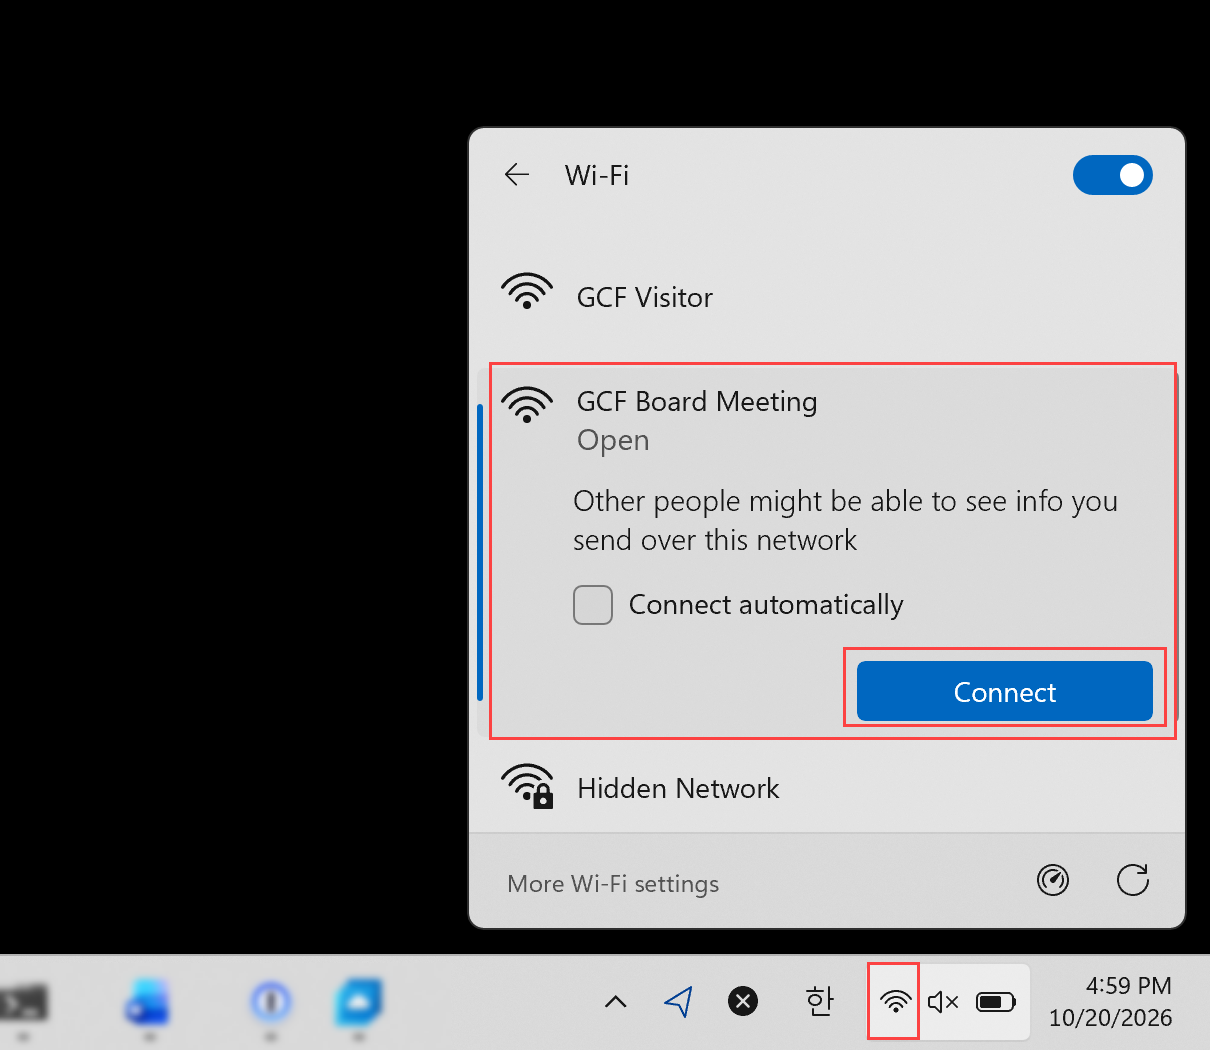Check the Connect automatically checkbox
This screenshot has width=1210, height=1050.
[x=593, y=605]
